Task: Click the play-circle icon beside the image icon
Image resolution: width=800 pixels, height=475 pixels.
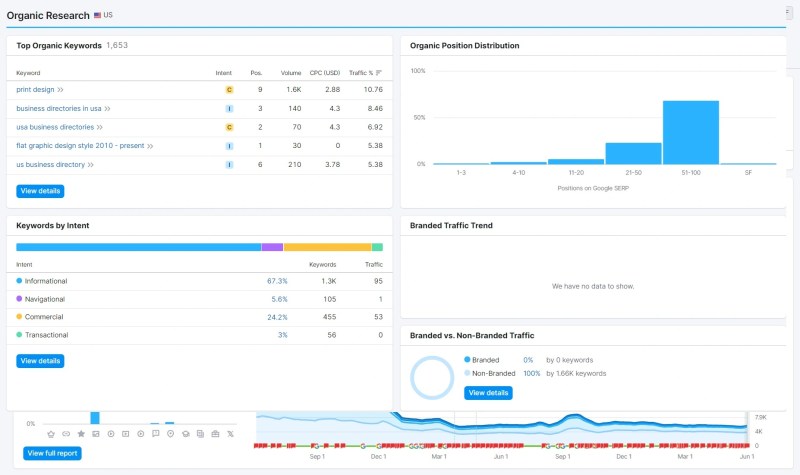Action: 111,434
